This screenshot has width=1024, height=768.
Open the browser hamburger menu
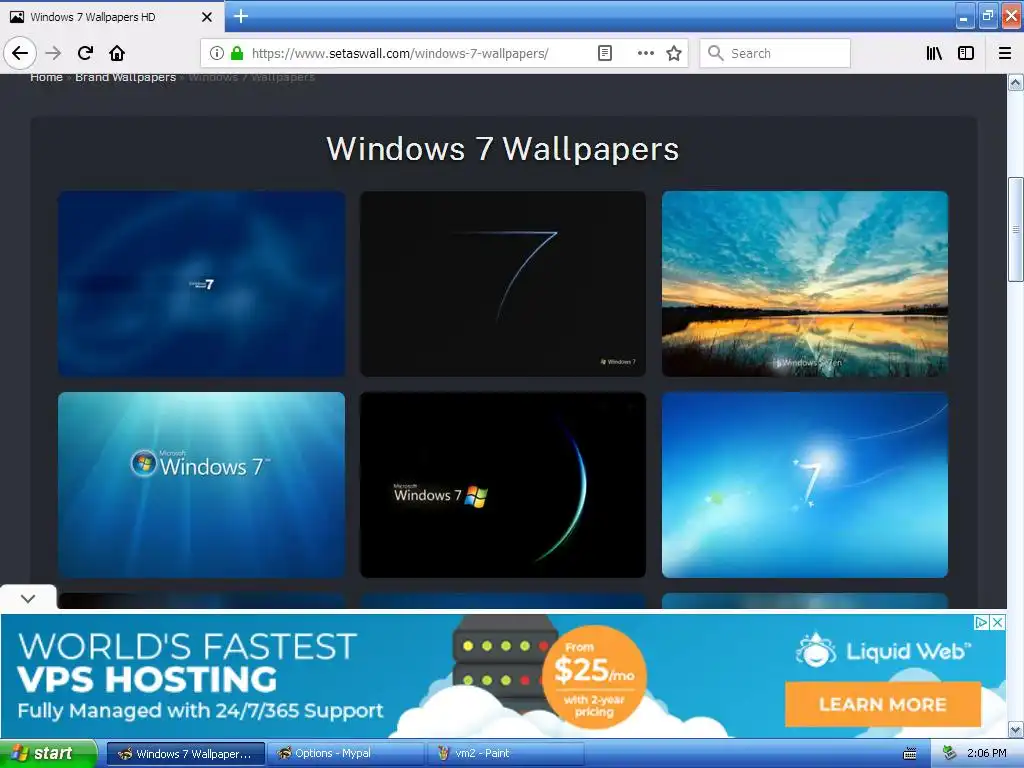(x=1005, y=53)
